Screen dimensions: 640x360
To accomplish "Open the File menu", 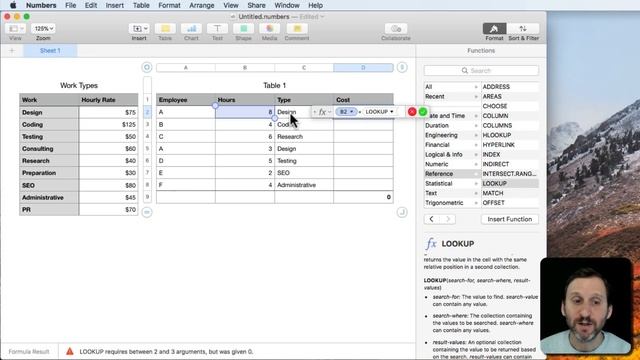I will (71, 5).
